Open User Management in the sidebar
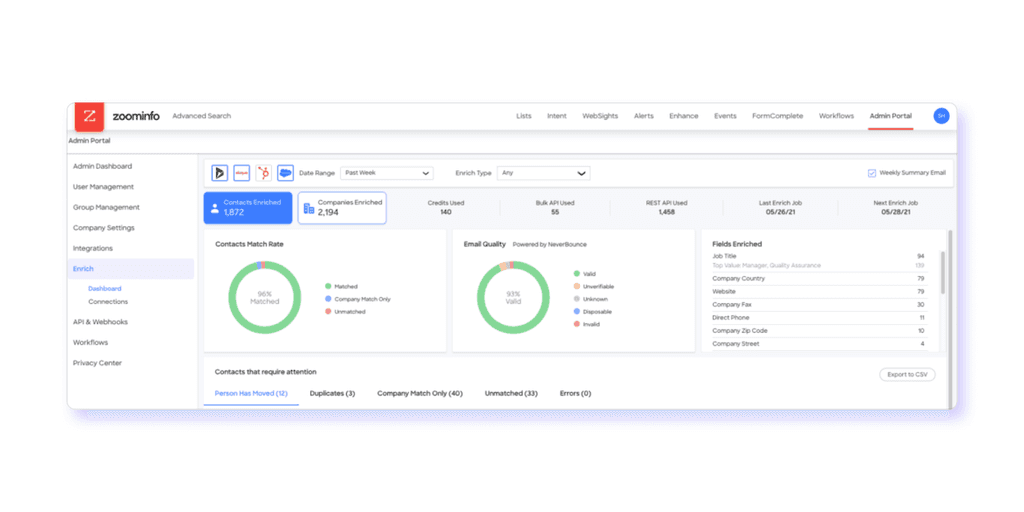This screenshot has width=1024, height=512. [x=103, y=187]
